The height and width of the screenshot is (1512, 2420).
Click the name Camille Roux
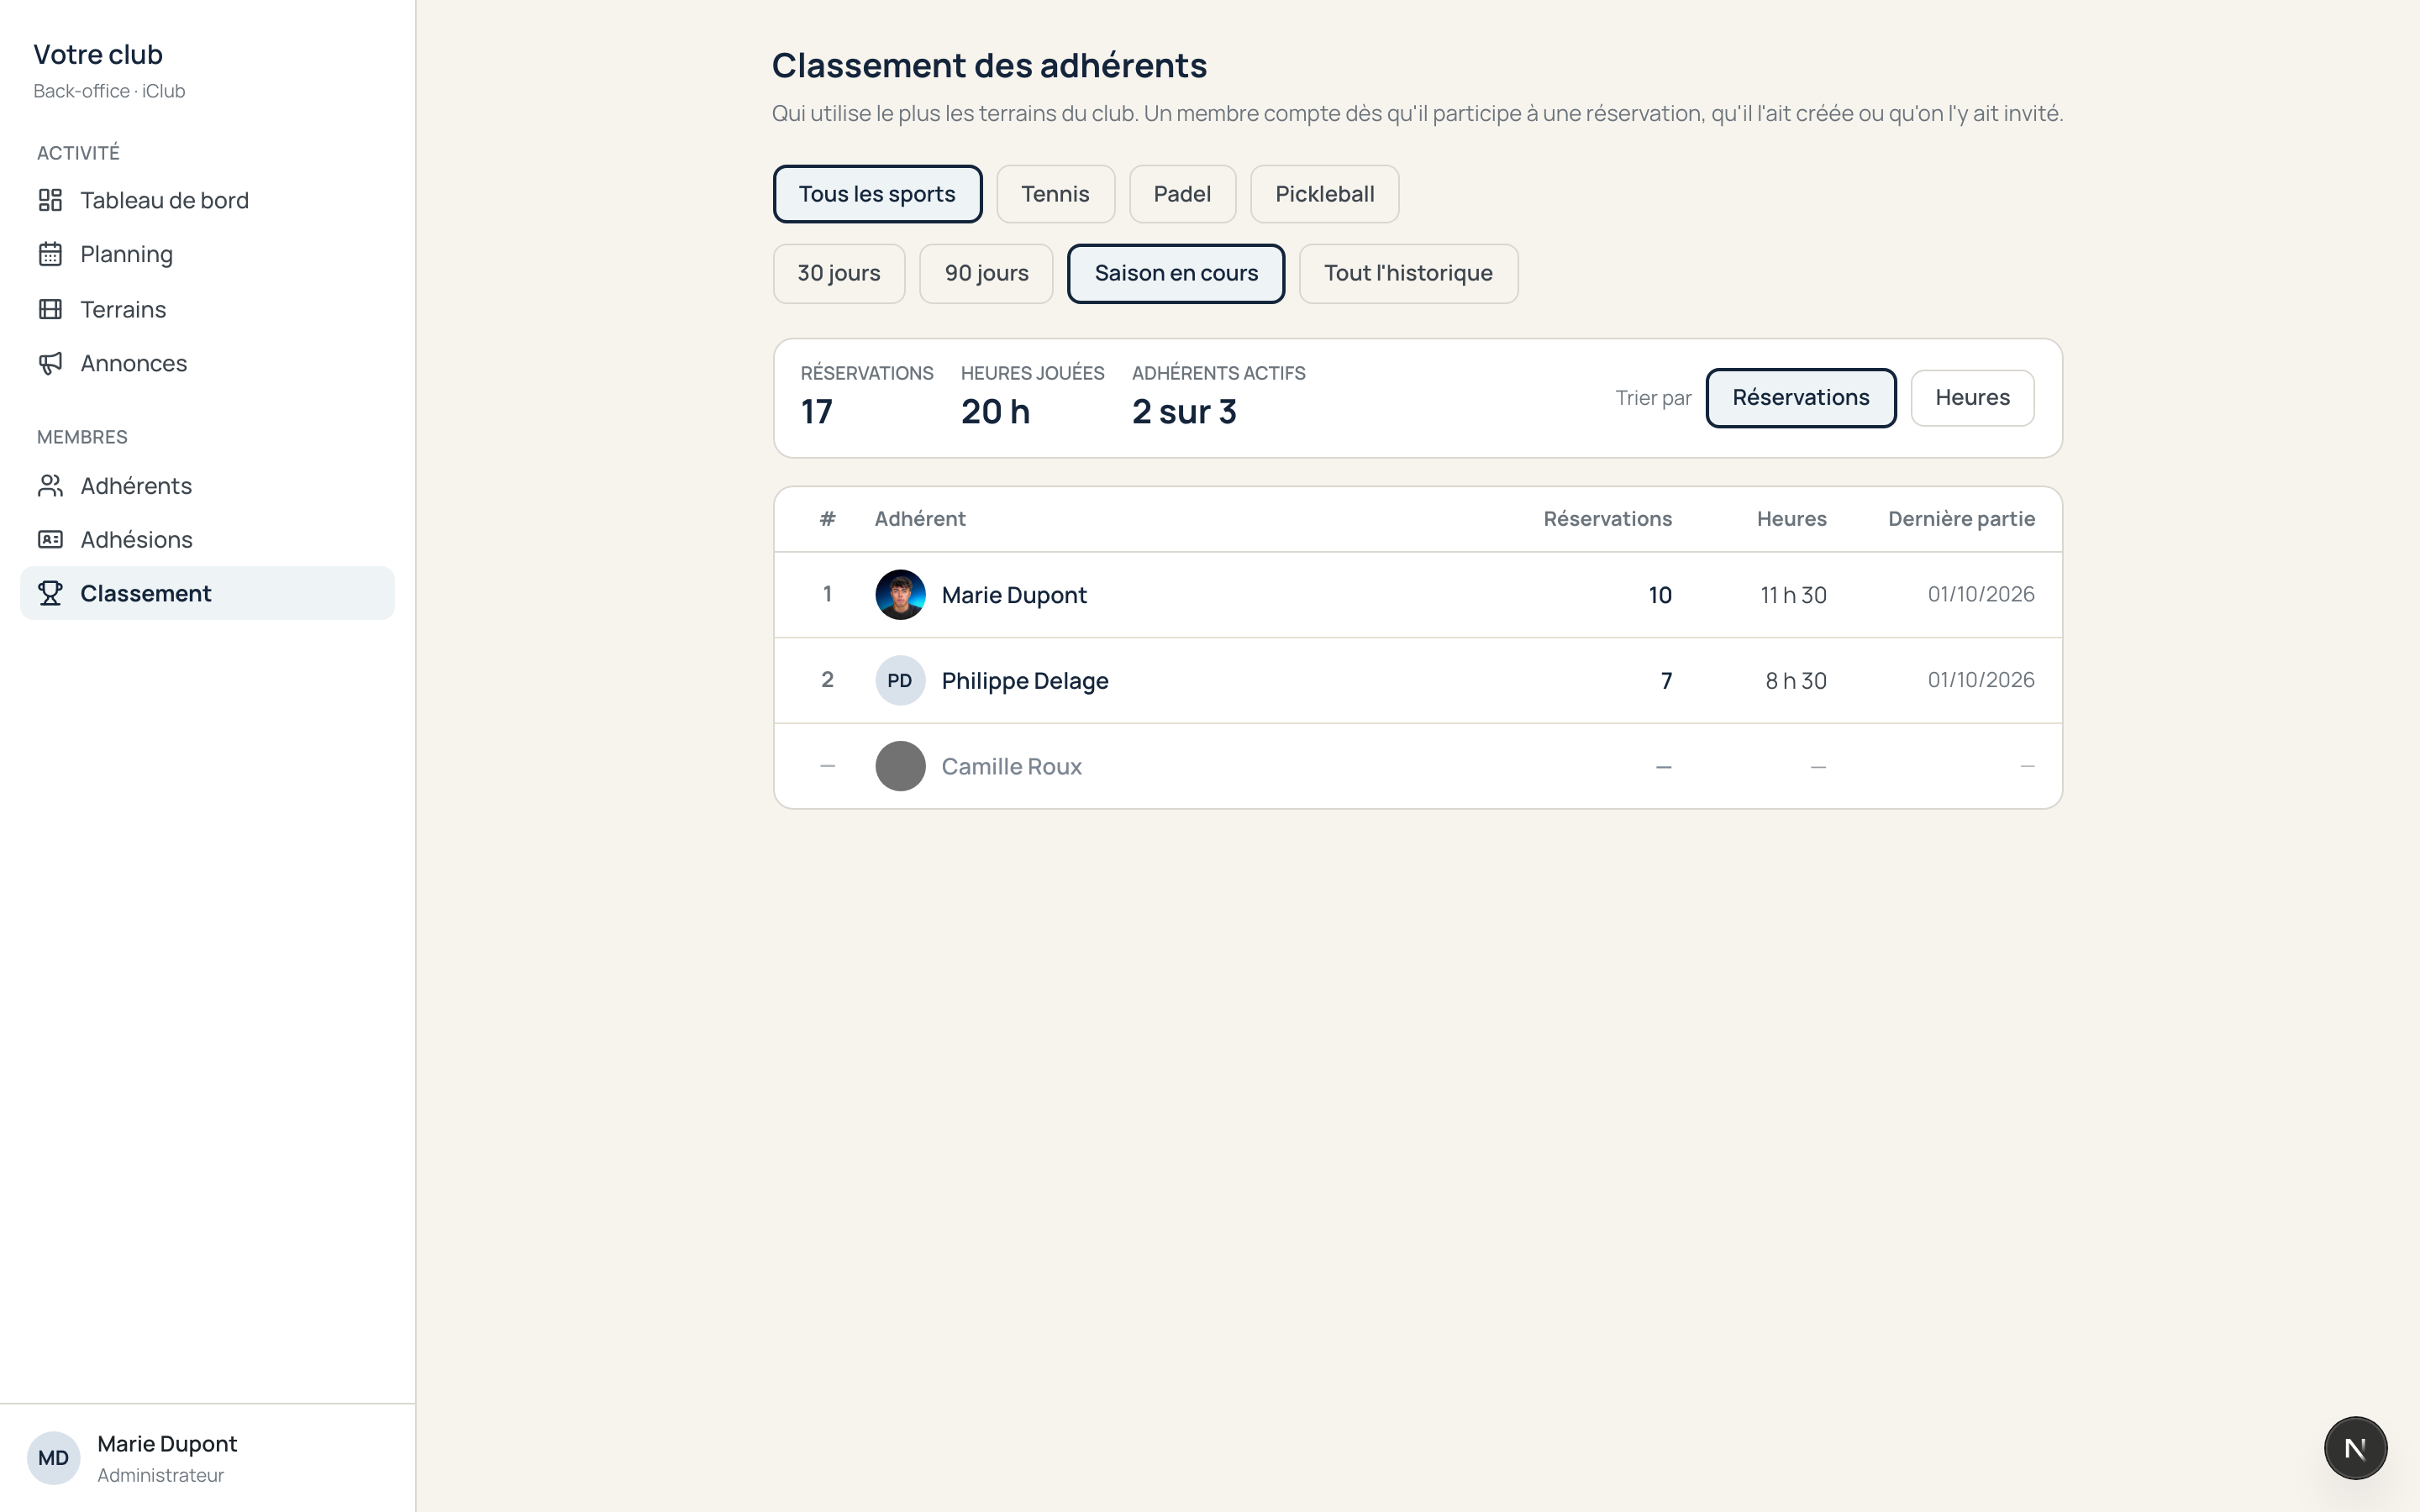point(1011,767)
